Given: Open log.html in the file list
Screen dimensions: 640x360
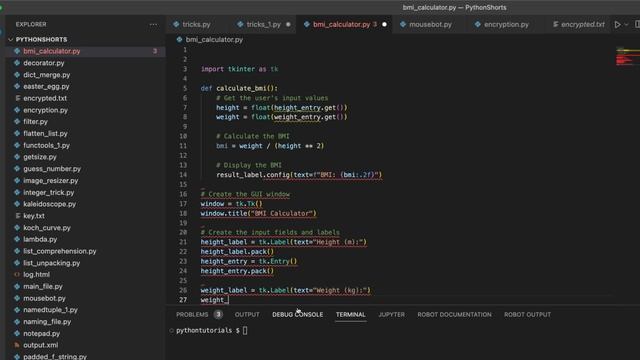Looking at the screenshot, I should click(x=36, y=275).
